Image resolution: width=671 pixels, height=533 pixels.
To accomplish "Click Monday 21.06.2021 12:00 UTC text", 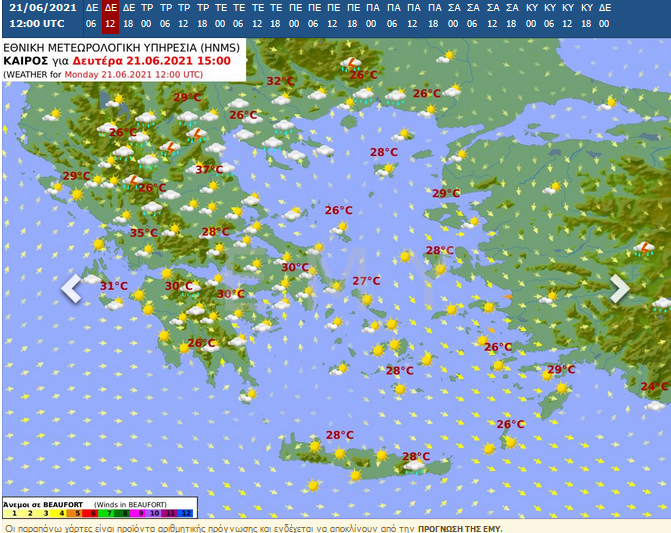I will click(133, 74).
